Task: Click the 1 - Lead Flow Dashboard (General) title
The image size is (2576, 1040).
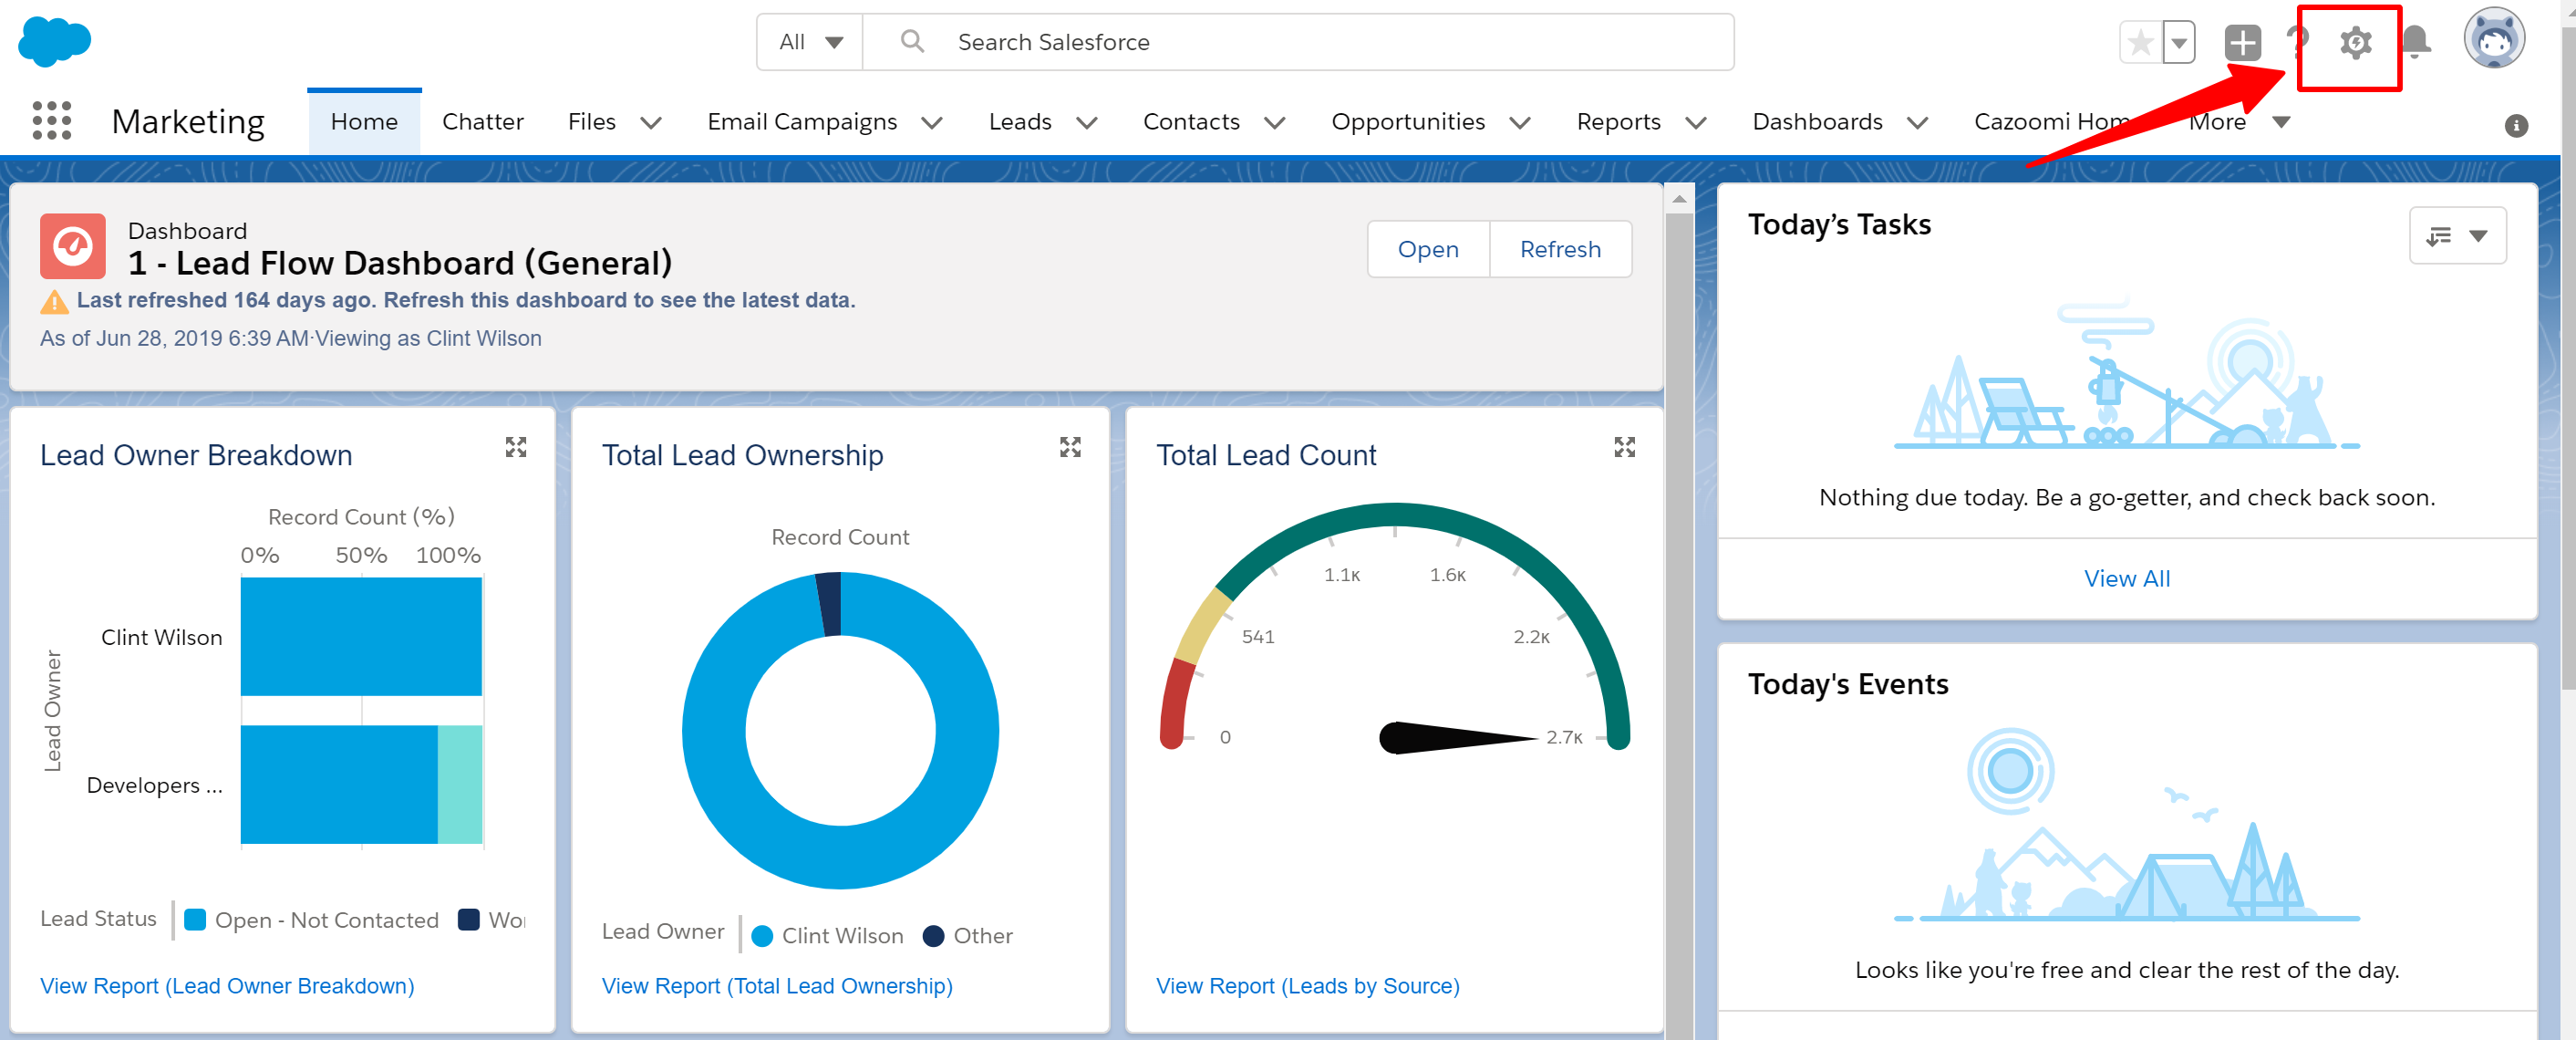Action: tap(400, 263)
